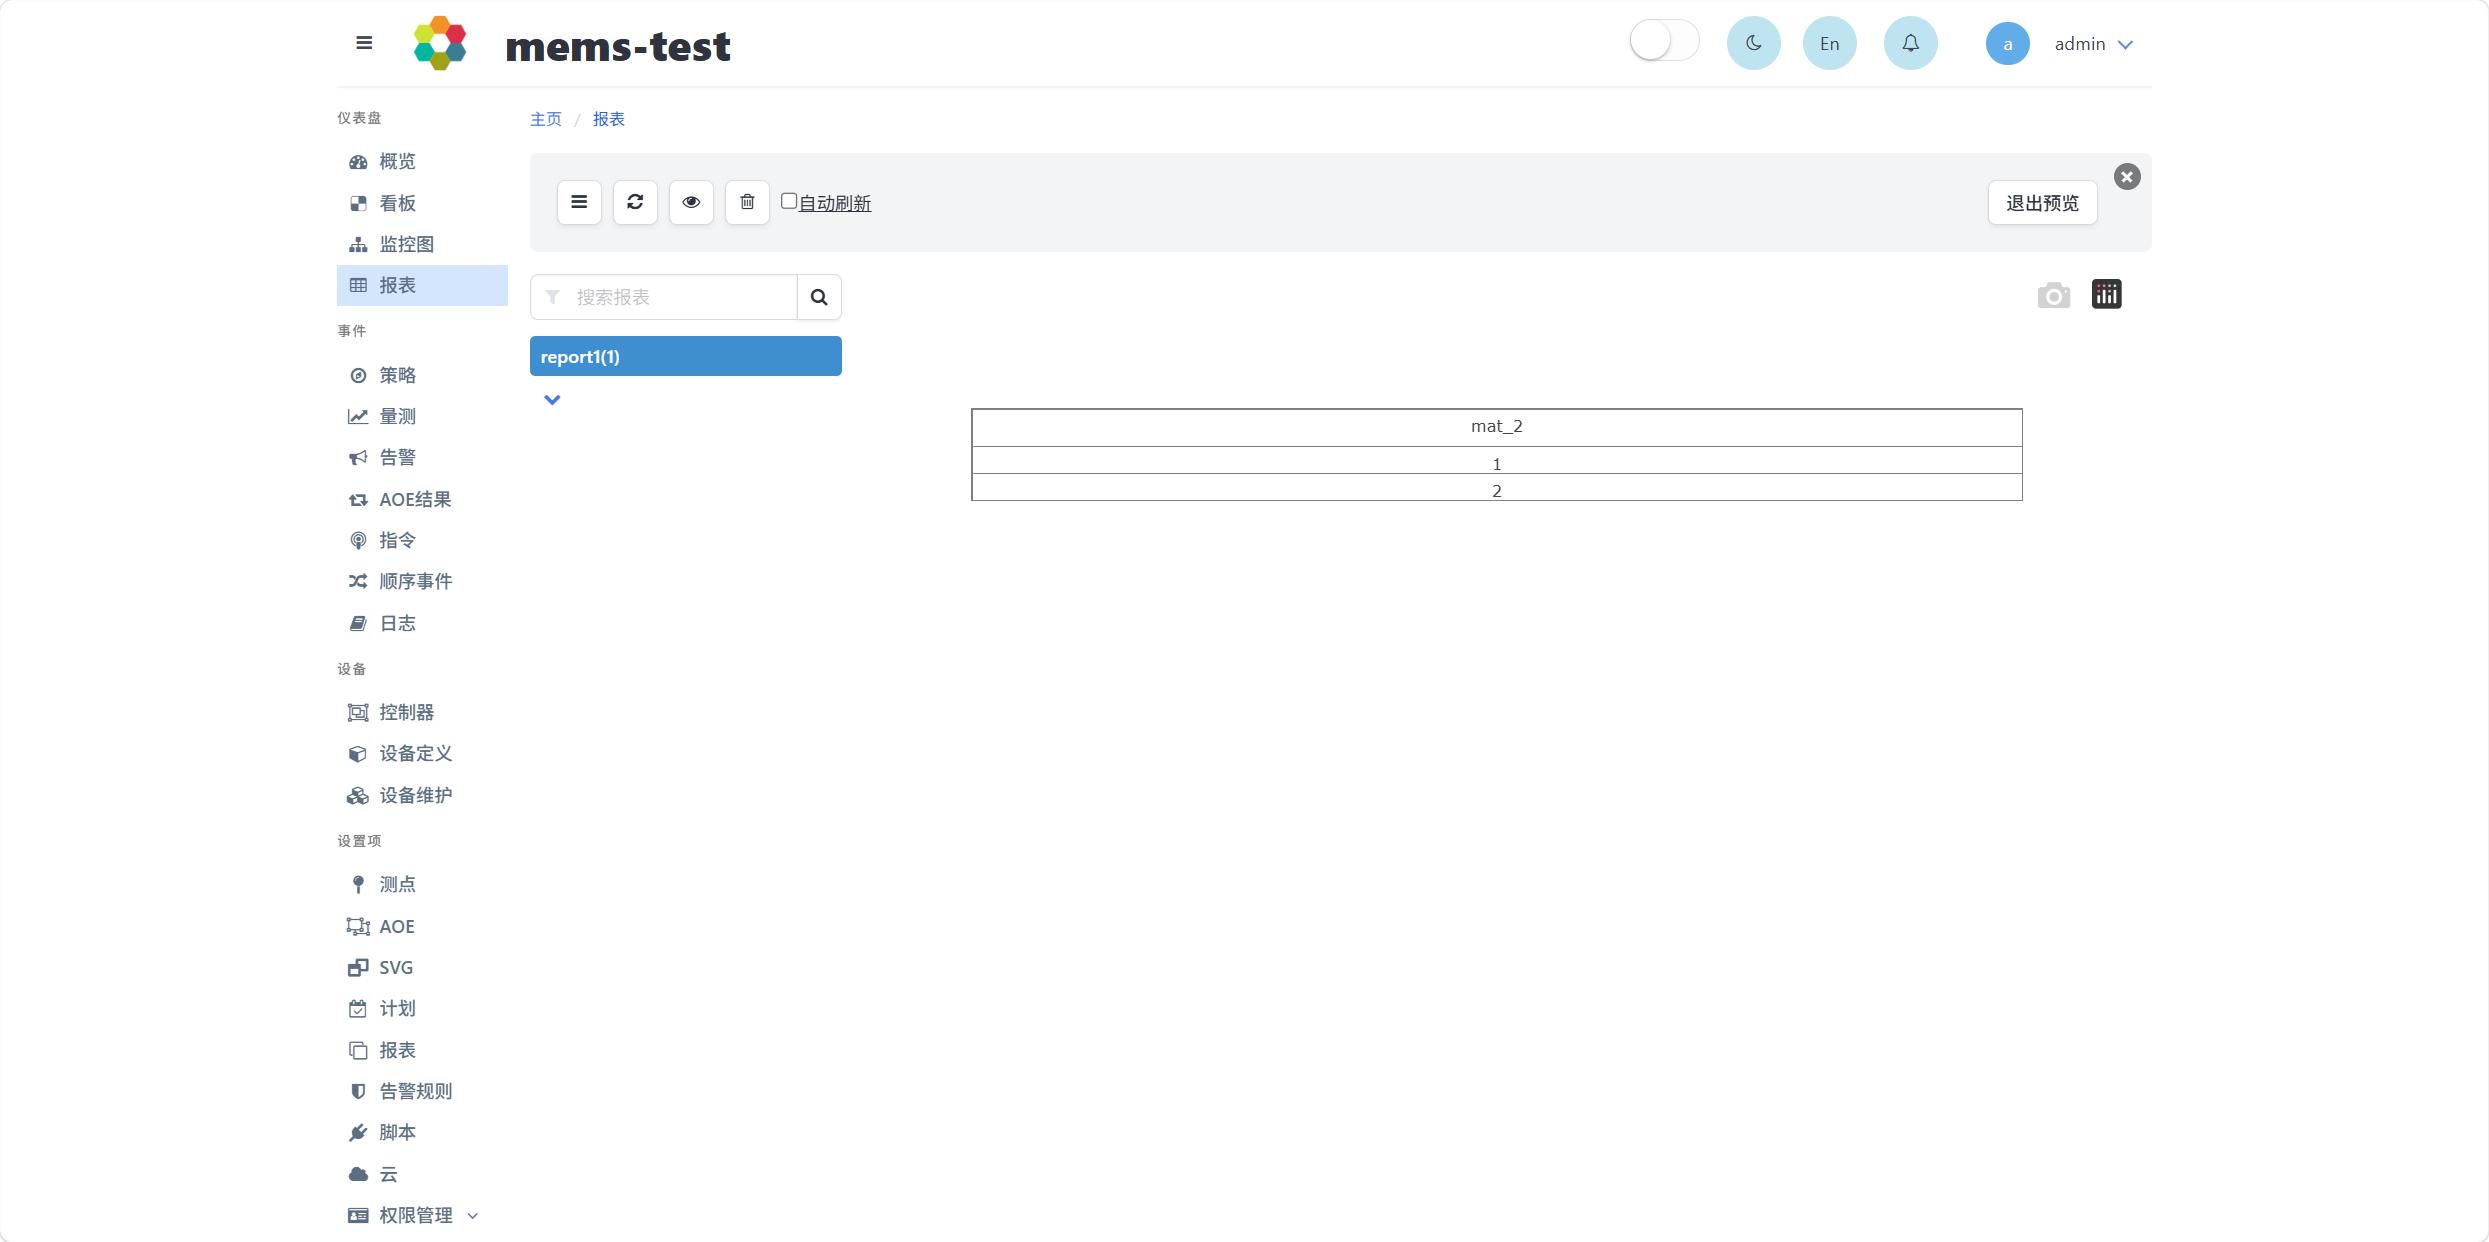Click the mat_2 table header
The width and height of the screenshot is (2489, 1242).
click(1497, 427)
